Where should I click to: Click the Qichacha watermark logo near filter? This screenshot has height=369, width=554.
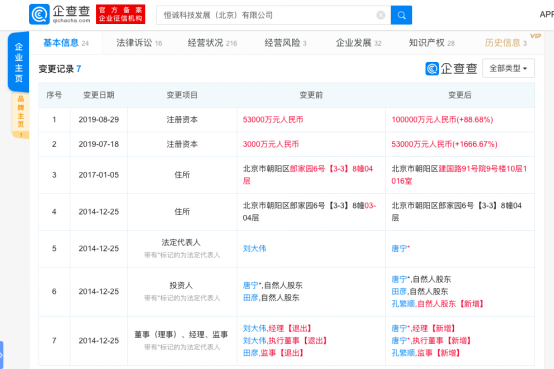point(451,68)
